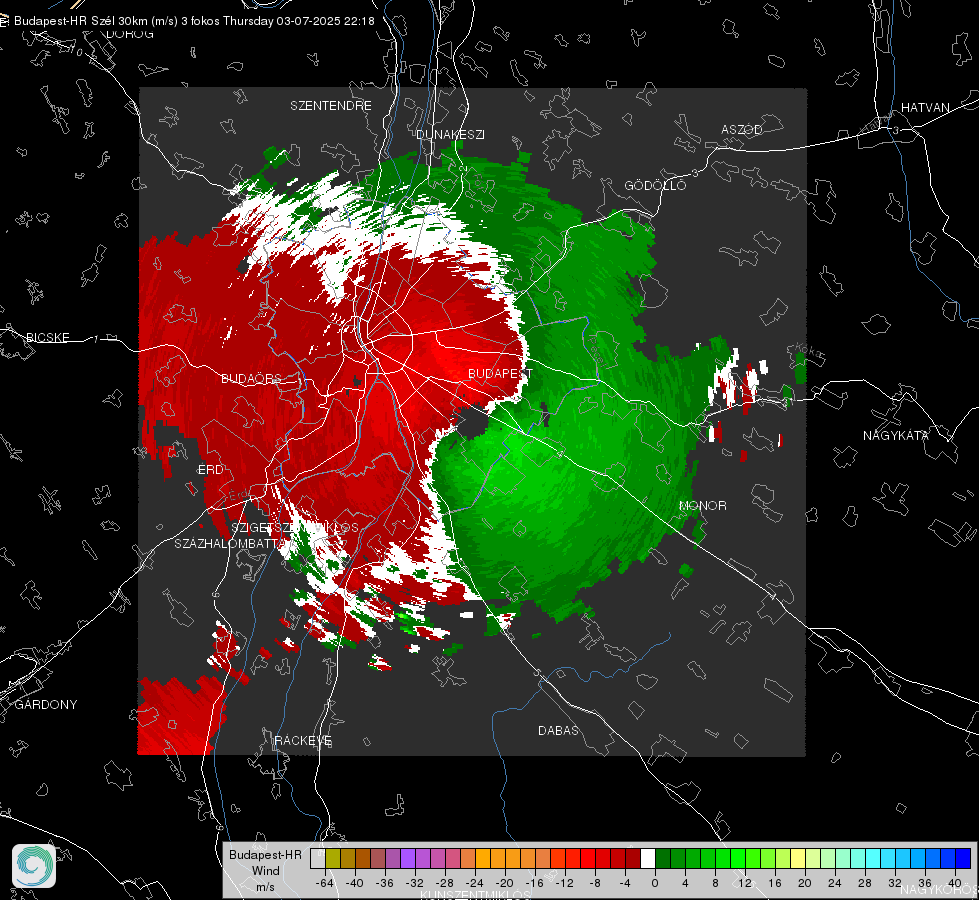This screenshot has height=900, width=979.
Task: Click the SZÁZHALOMBATTA town label
Action: point(230,543)
